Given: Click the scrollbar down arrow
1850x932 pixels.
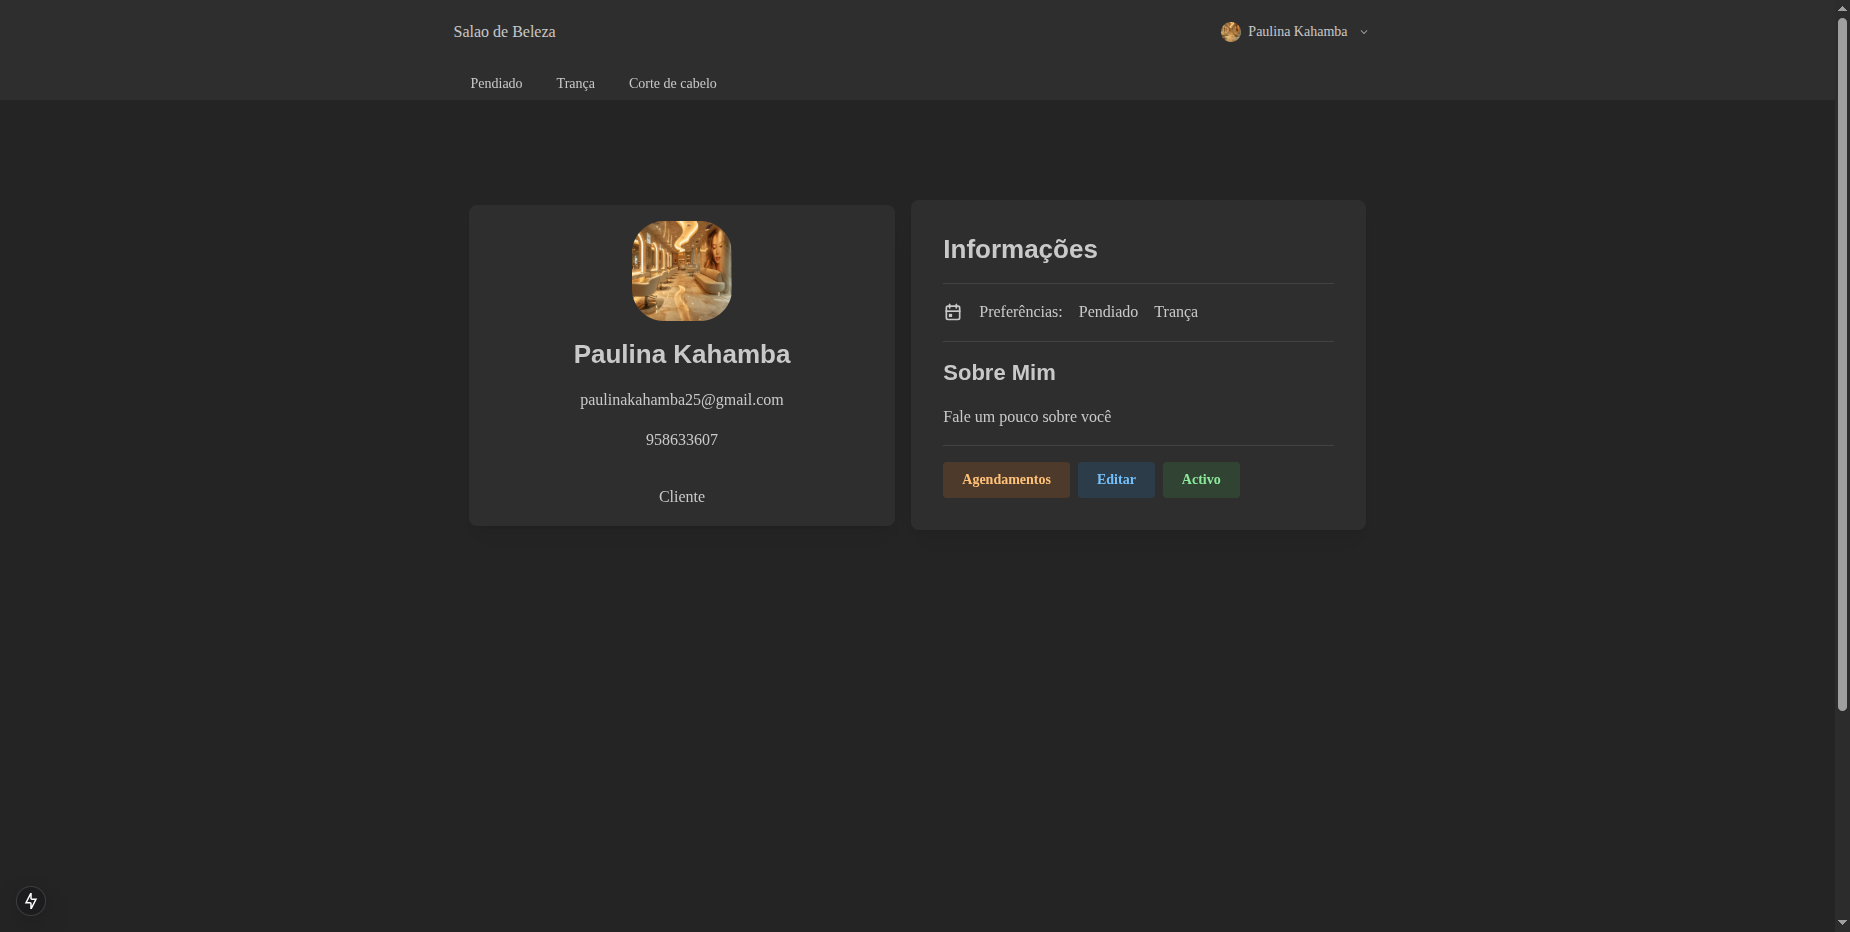Looking at the screenshot, I should (1842, 923).
